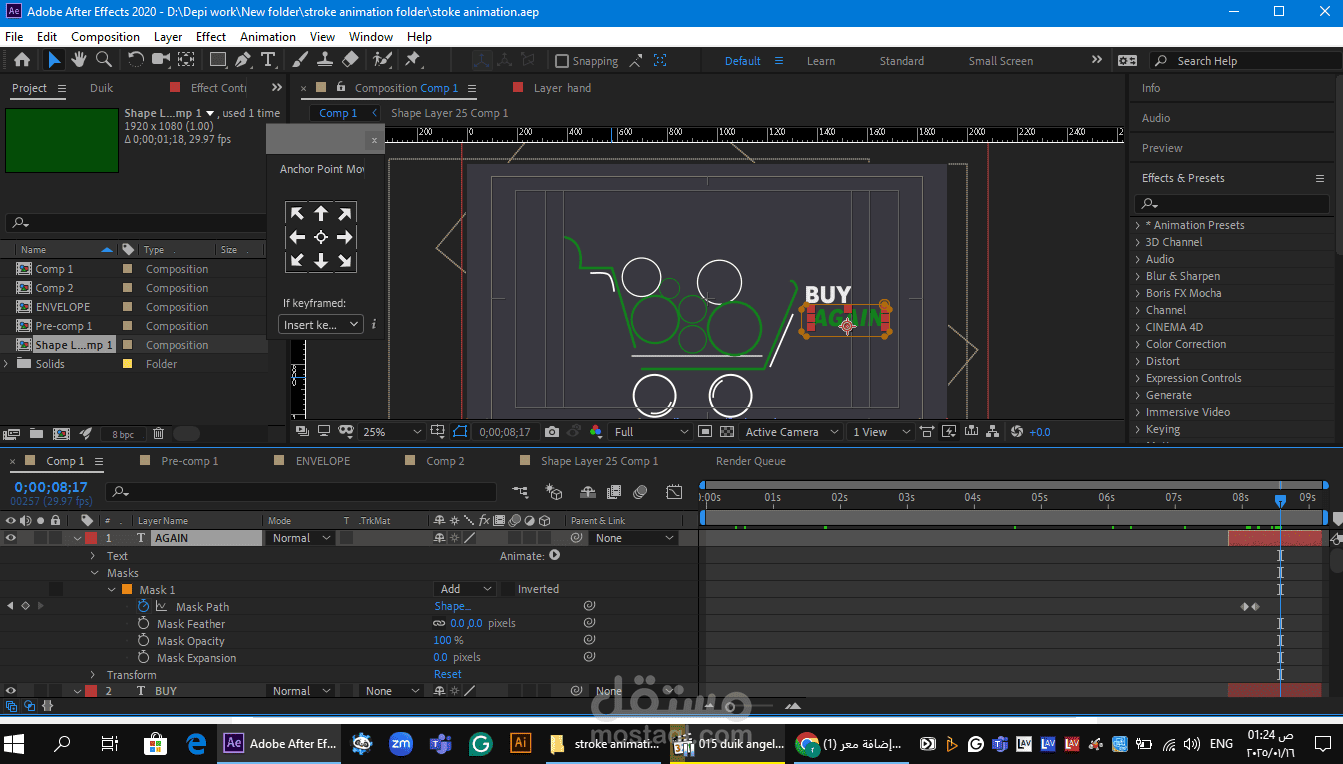Open the 25% magnification dropdown
1343x764 pixels.
tap(392, 432)
